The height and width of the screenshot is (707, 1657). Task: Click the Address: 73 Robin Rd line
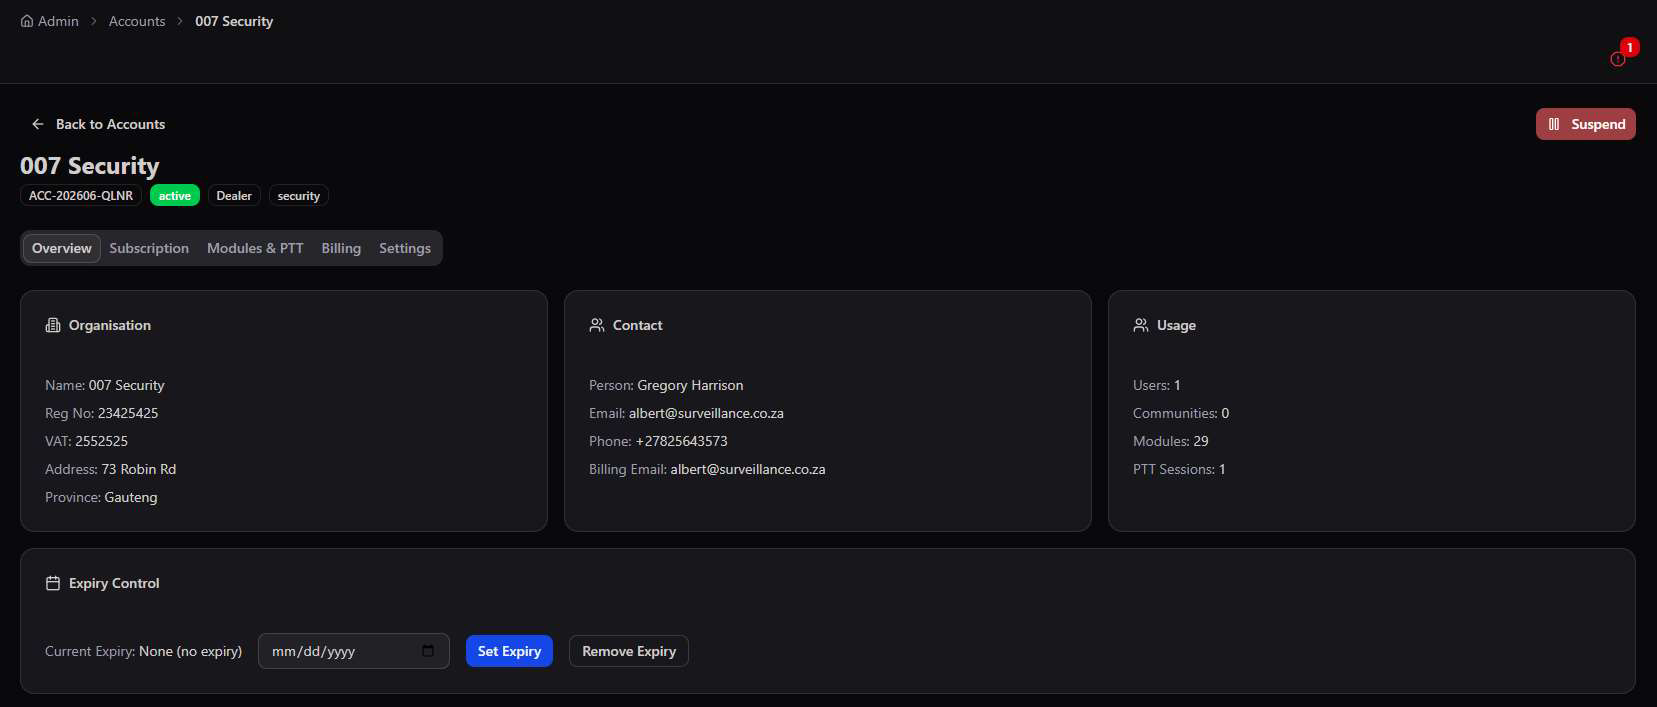111,469
